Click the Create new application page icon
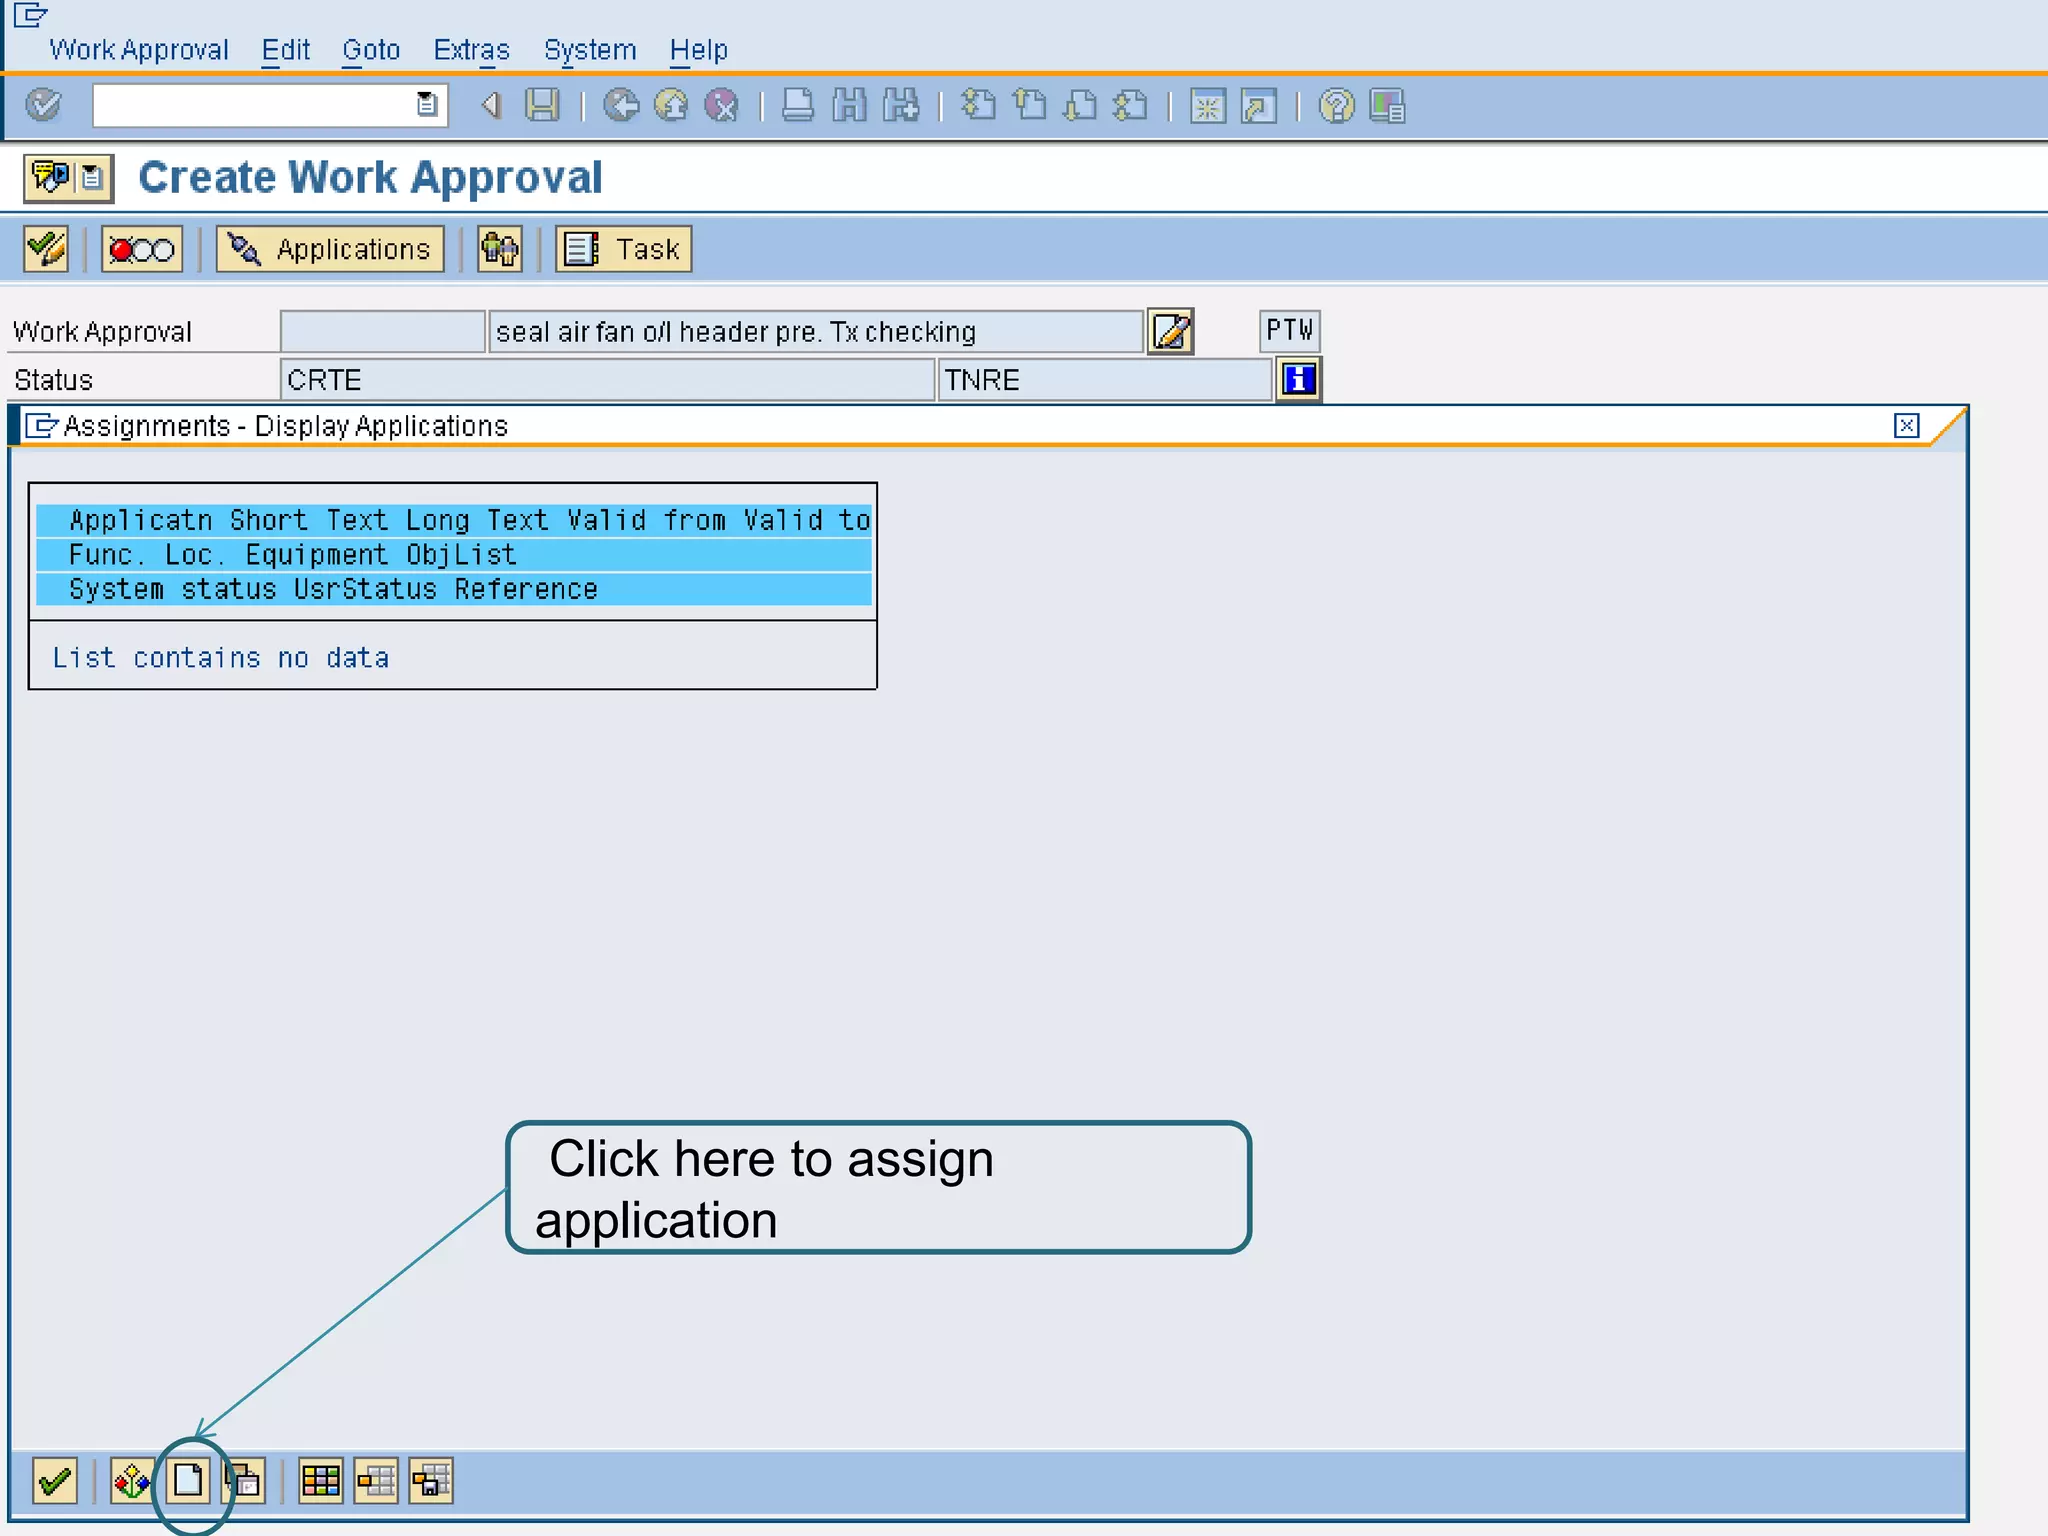2048x1536 pixels. pyautogui.click(x=188, y=1480)
